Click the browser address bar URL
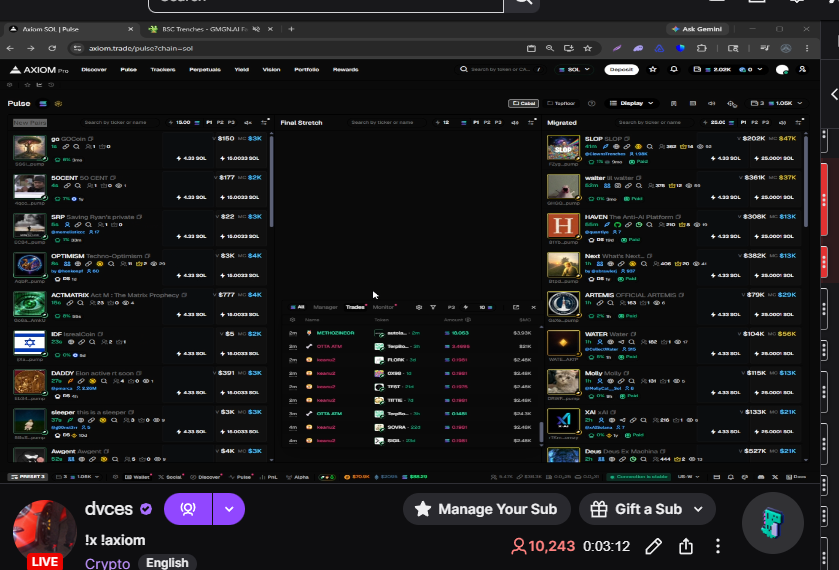The height and width of the screenshot is (570, 839). pos(141,48)
